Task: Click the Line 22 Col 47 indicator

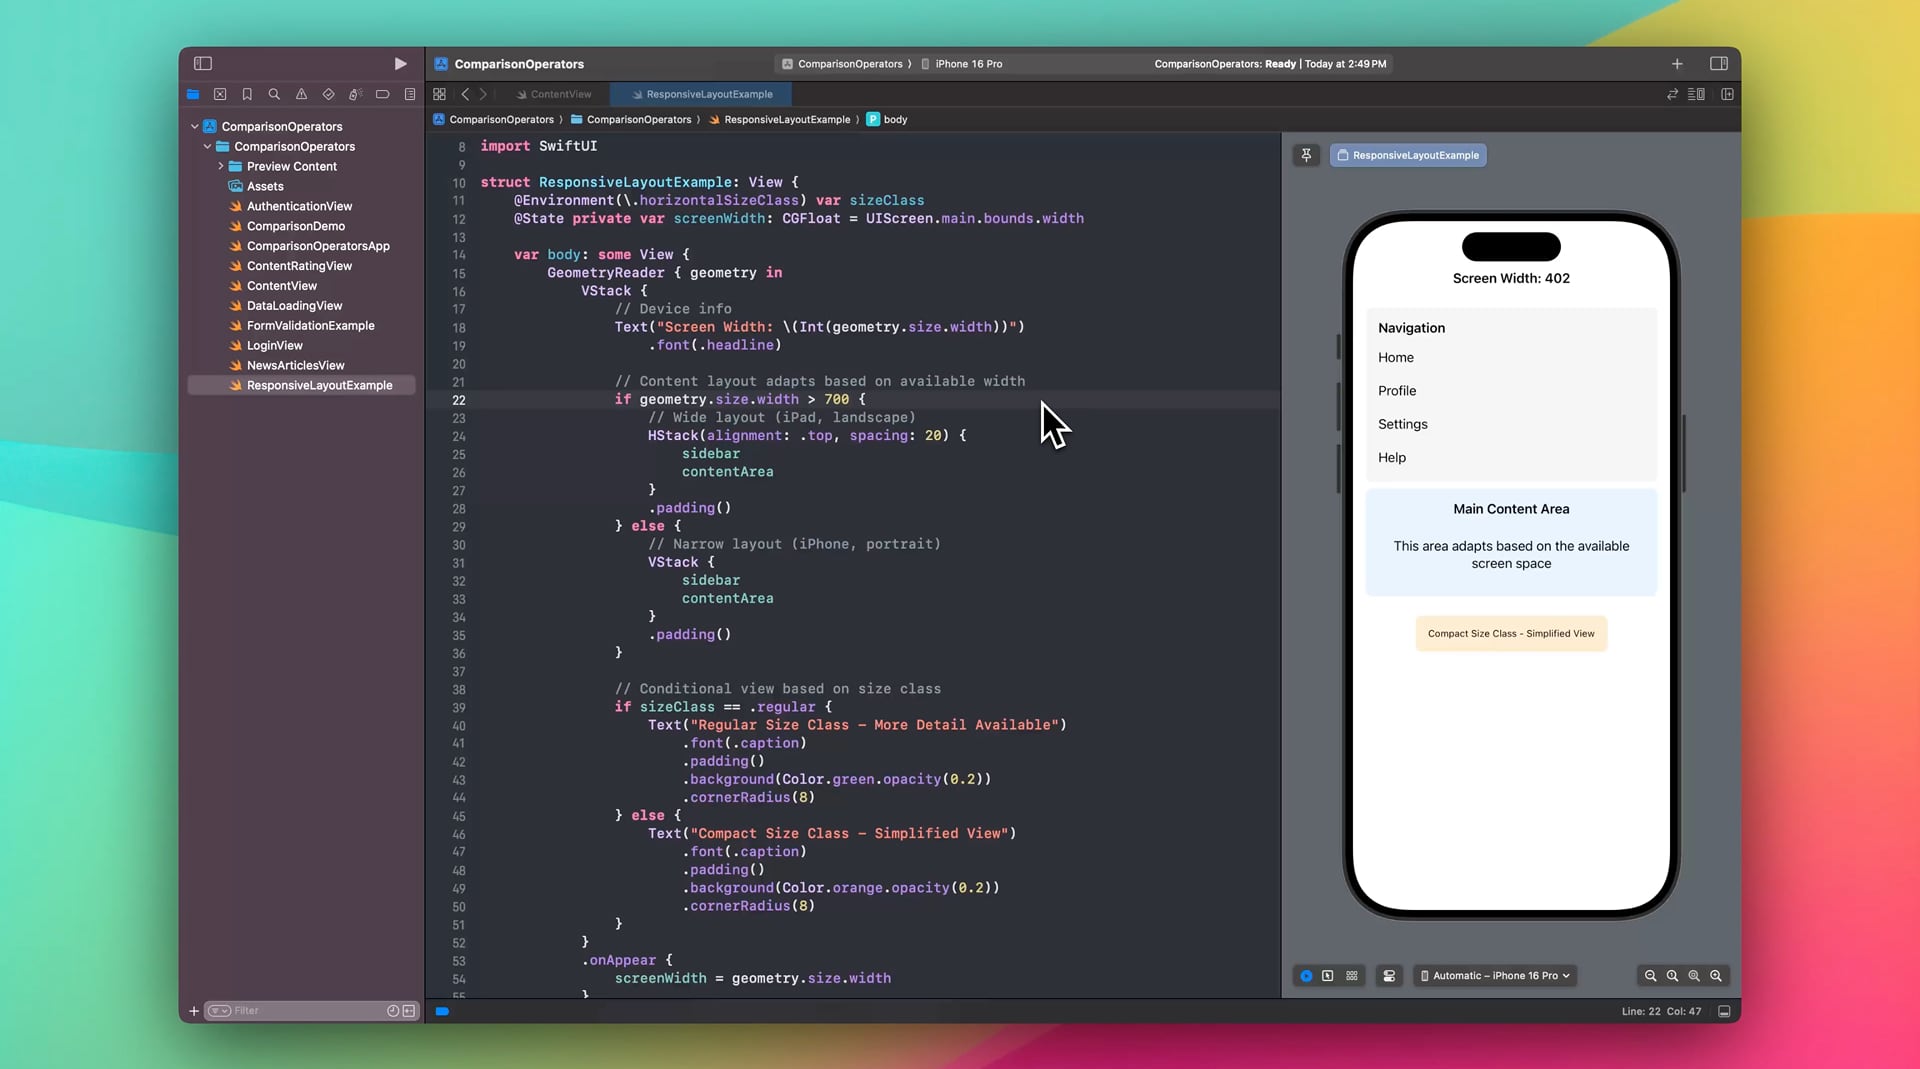Action: (1661, 1012)
